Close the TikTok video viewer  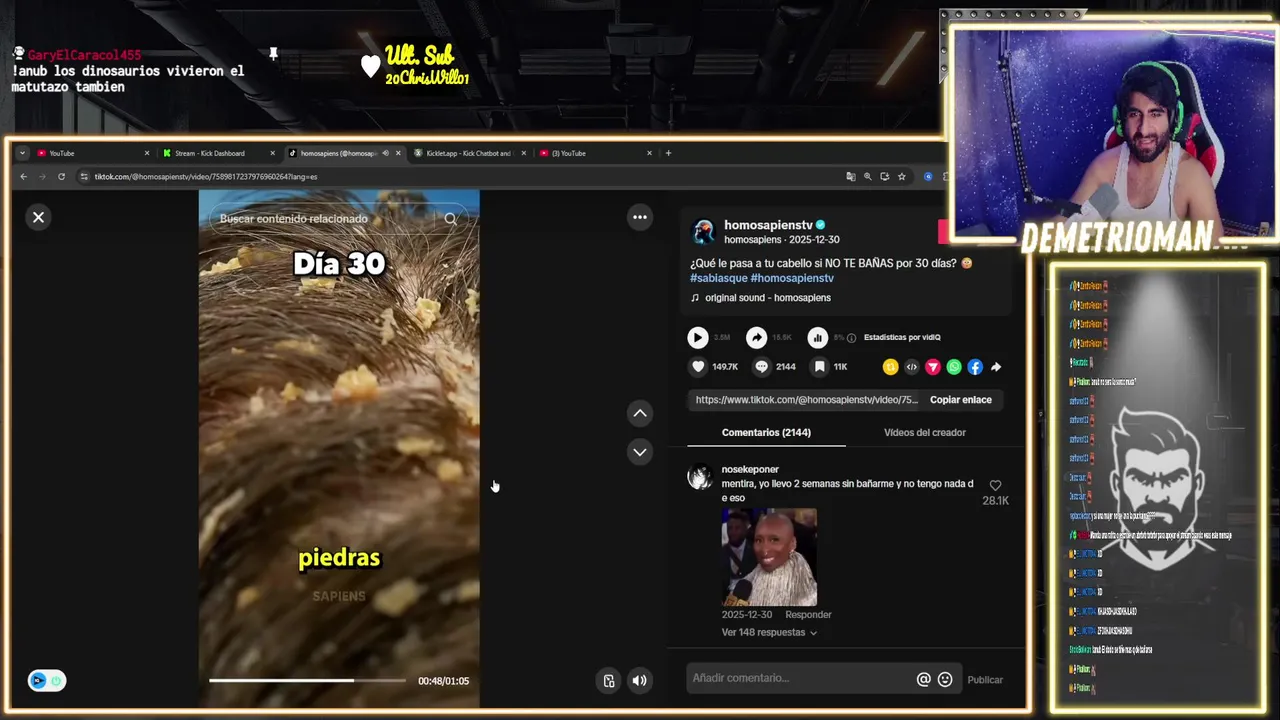[38, 217]
